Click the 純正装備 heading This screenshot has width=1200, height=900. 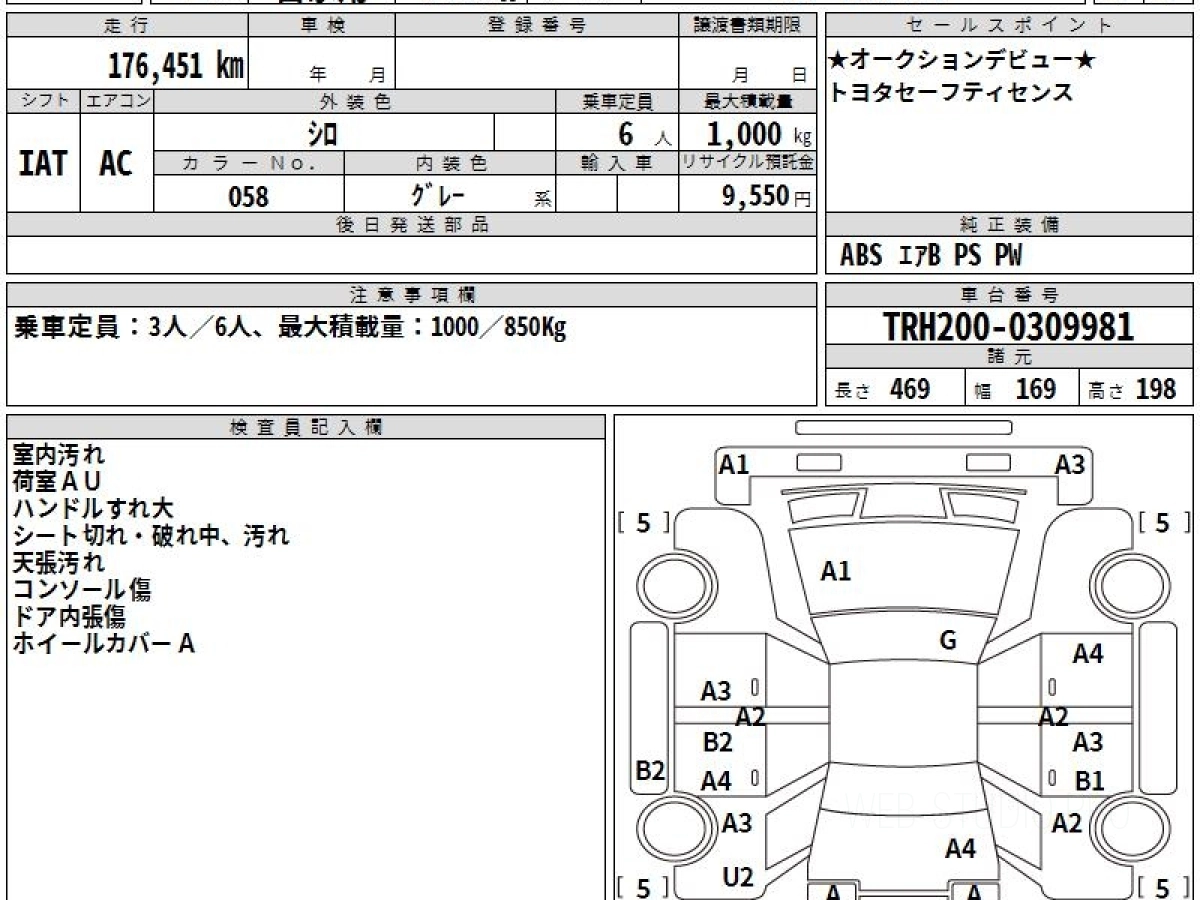(1010, 225)
